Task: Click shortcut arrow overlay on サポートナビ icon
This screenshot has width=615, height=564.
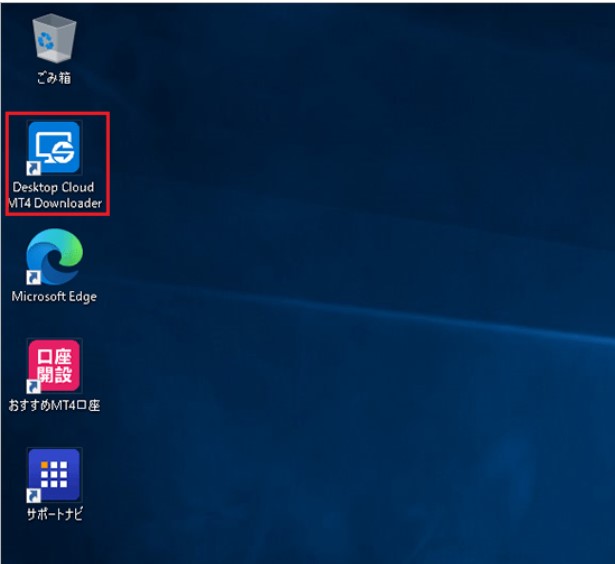Action: click(x=33, y=496)
